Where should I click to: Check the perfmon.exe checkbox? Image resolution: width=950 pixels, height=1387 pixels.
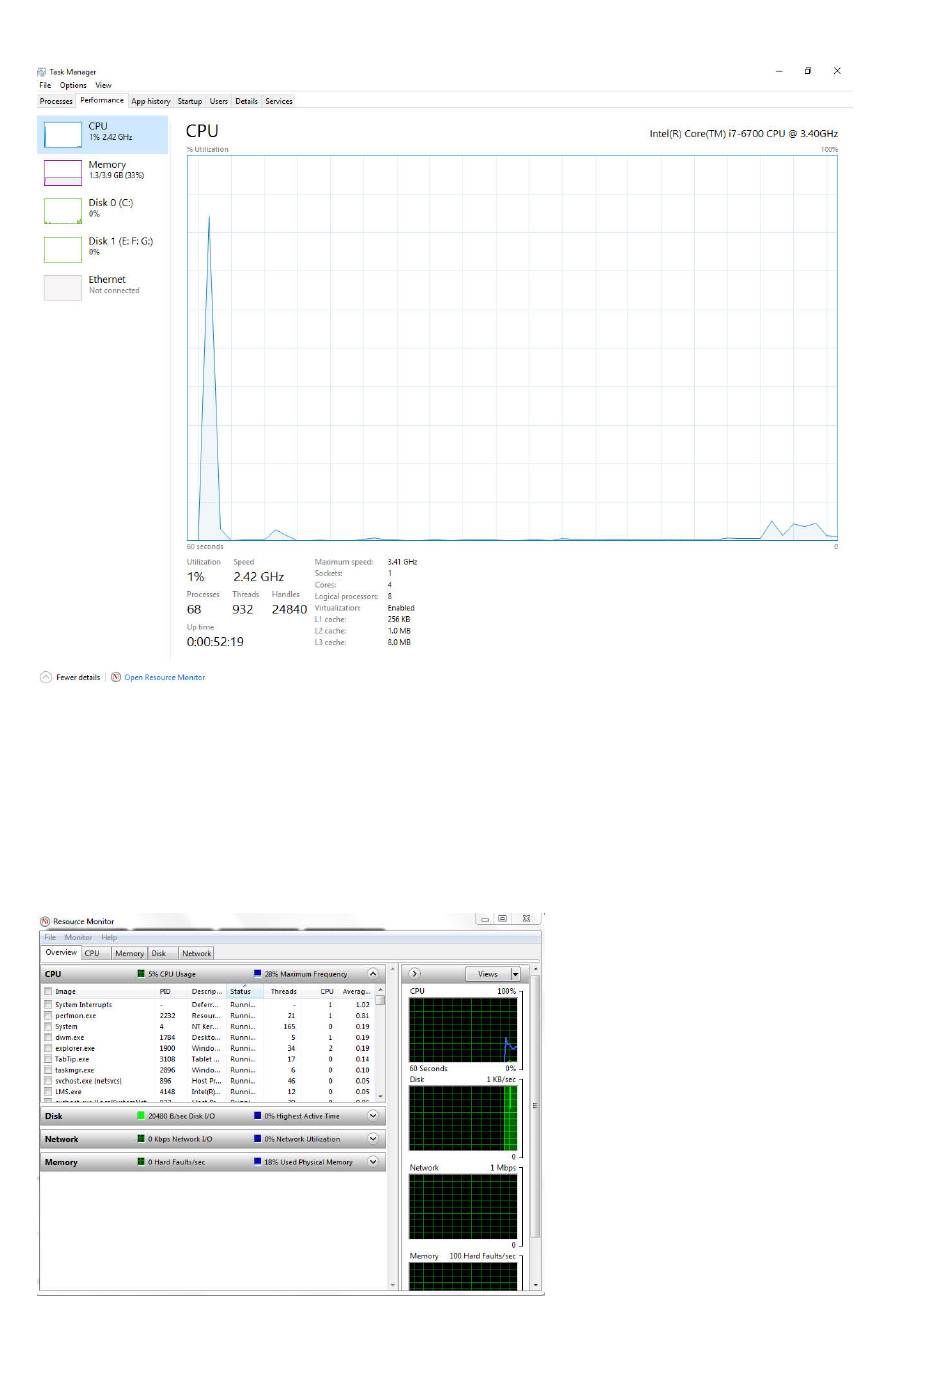[x=48, y=1015]
